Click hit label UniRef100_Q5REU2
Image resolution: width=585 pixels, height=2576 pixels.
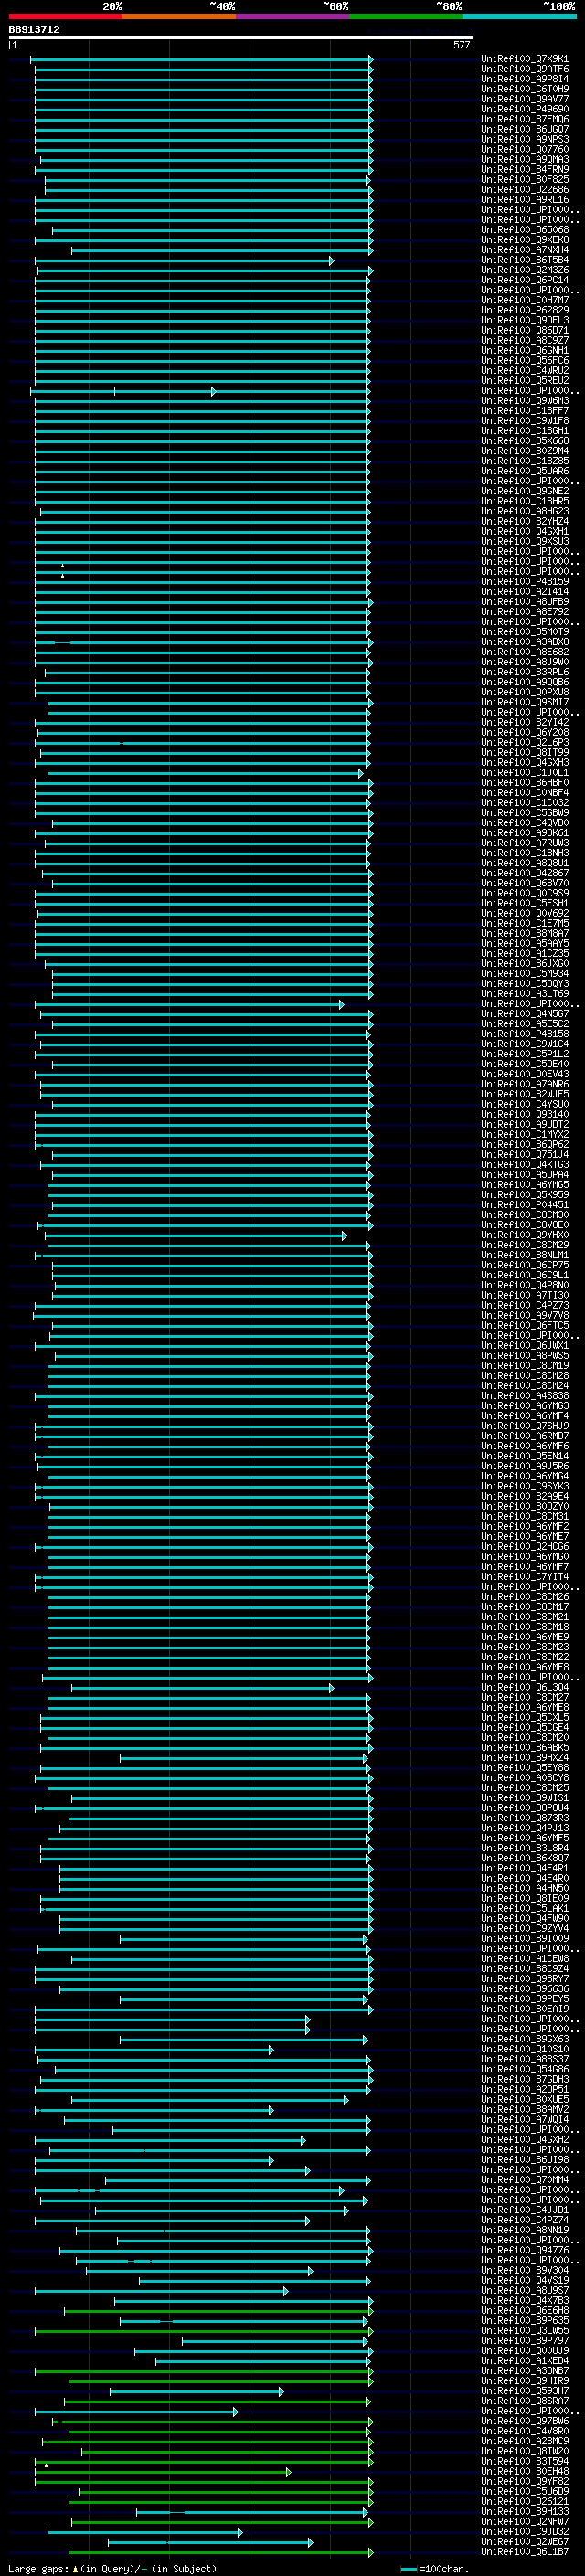pos(525,380)
